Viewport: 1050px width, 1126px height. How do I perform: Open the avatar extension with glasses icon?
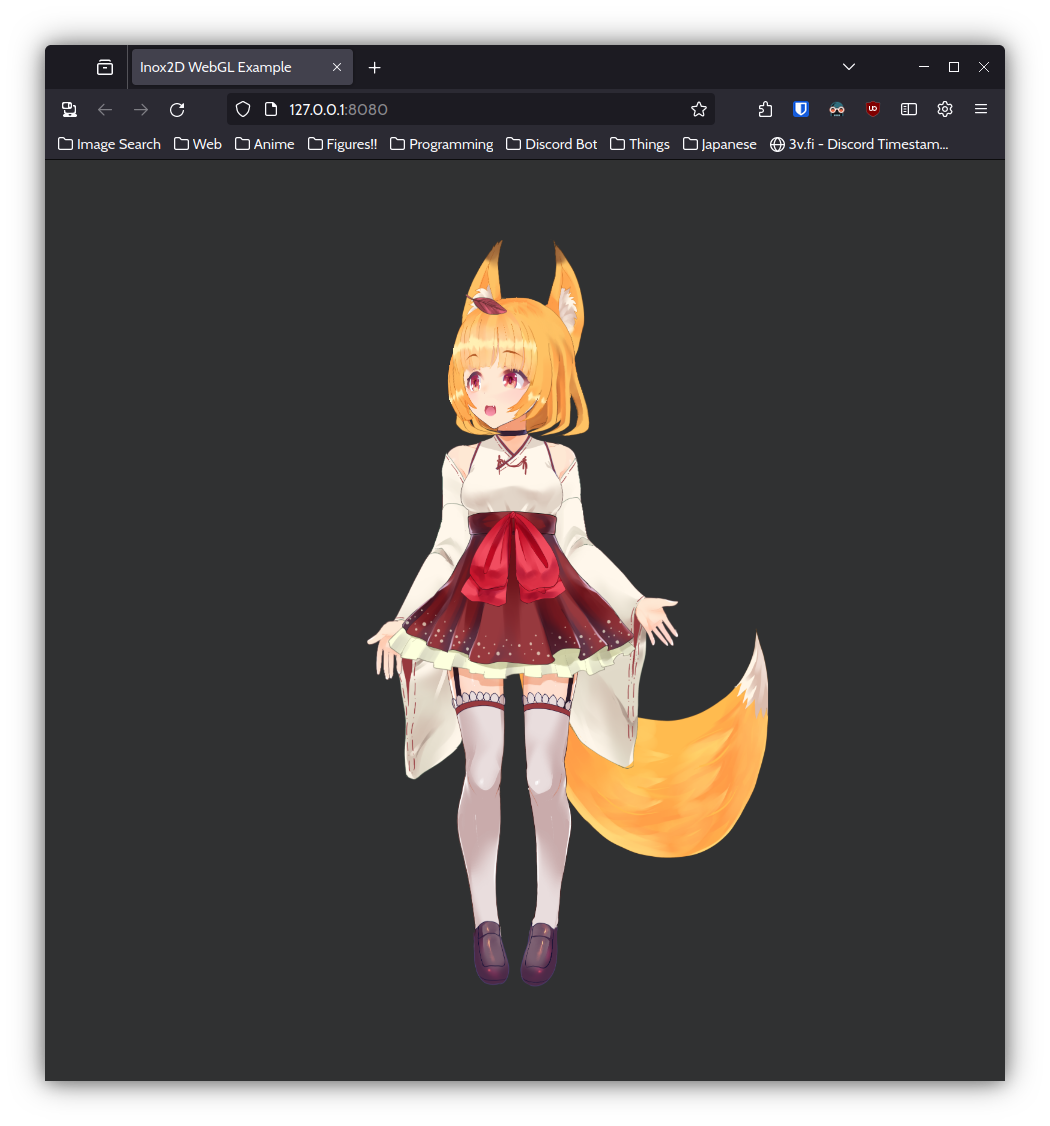pyautogui.click(x=837, y=109)
